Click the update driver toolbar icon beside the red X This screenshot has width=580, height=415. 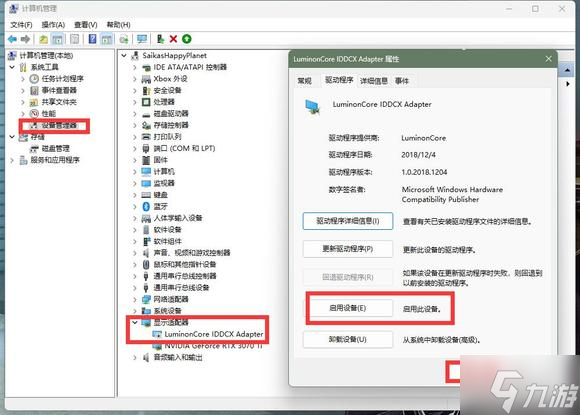(x=160, y=39)
